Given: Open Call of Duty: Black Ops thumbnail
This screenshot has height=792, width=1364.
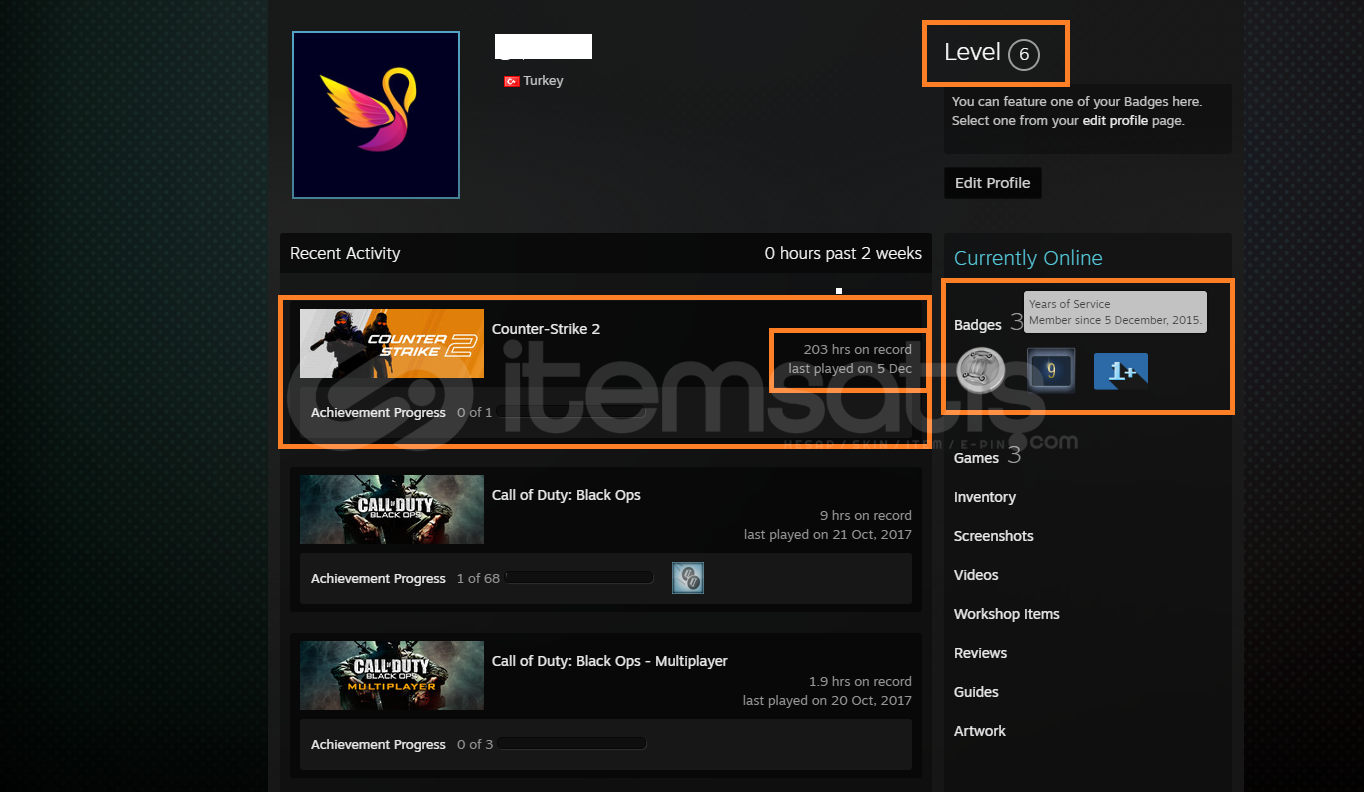Looking at the screenshot, I should 391,510.
